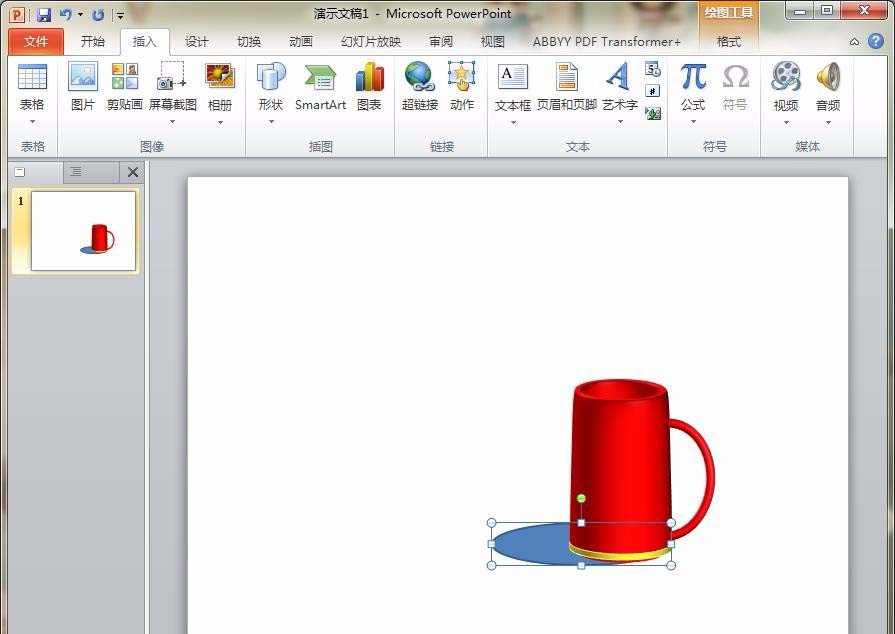Click the PowerPoint application icon in the title bar

coord(18,15)
